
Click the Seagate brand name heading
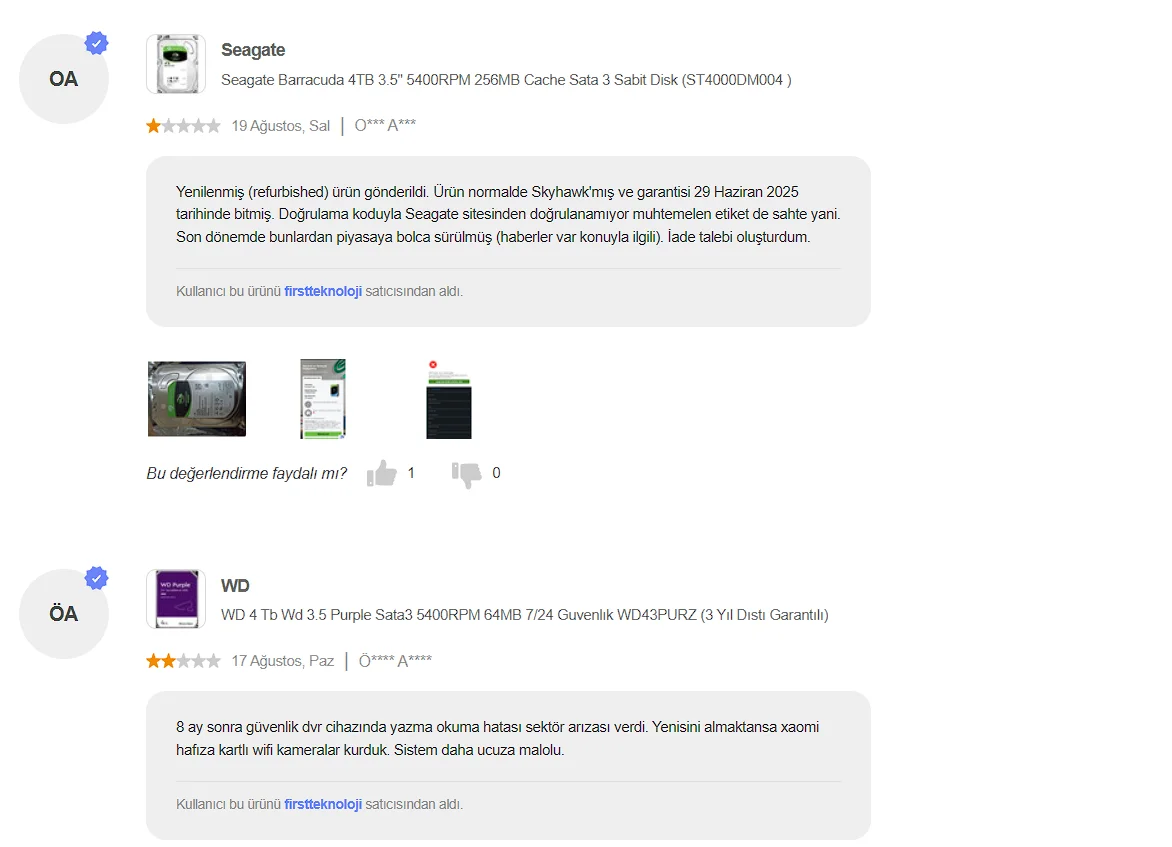click(253, 50)
